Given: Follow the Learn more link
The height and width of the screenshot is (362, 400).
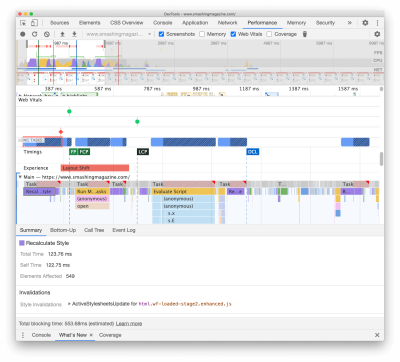Looking at the screenshot, I should pos(129,324).
